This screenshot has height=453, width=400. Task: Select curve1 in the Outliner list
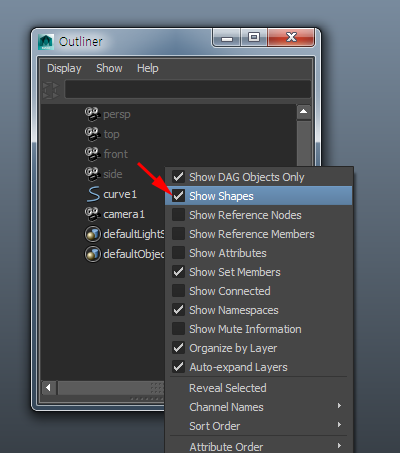click(x=120, y=194)
